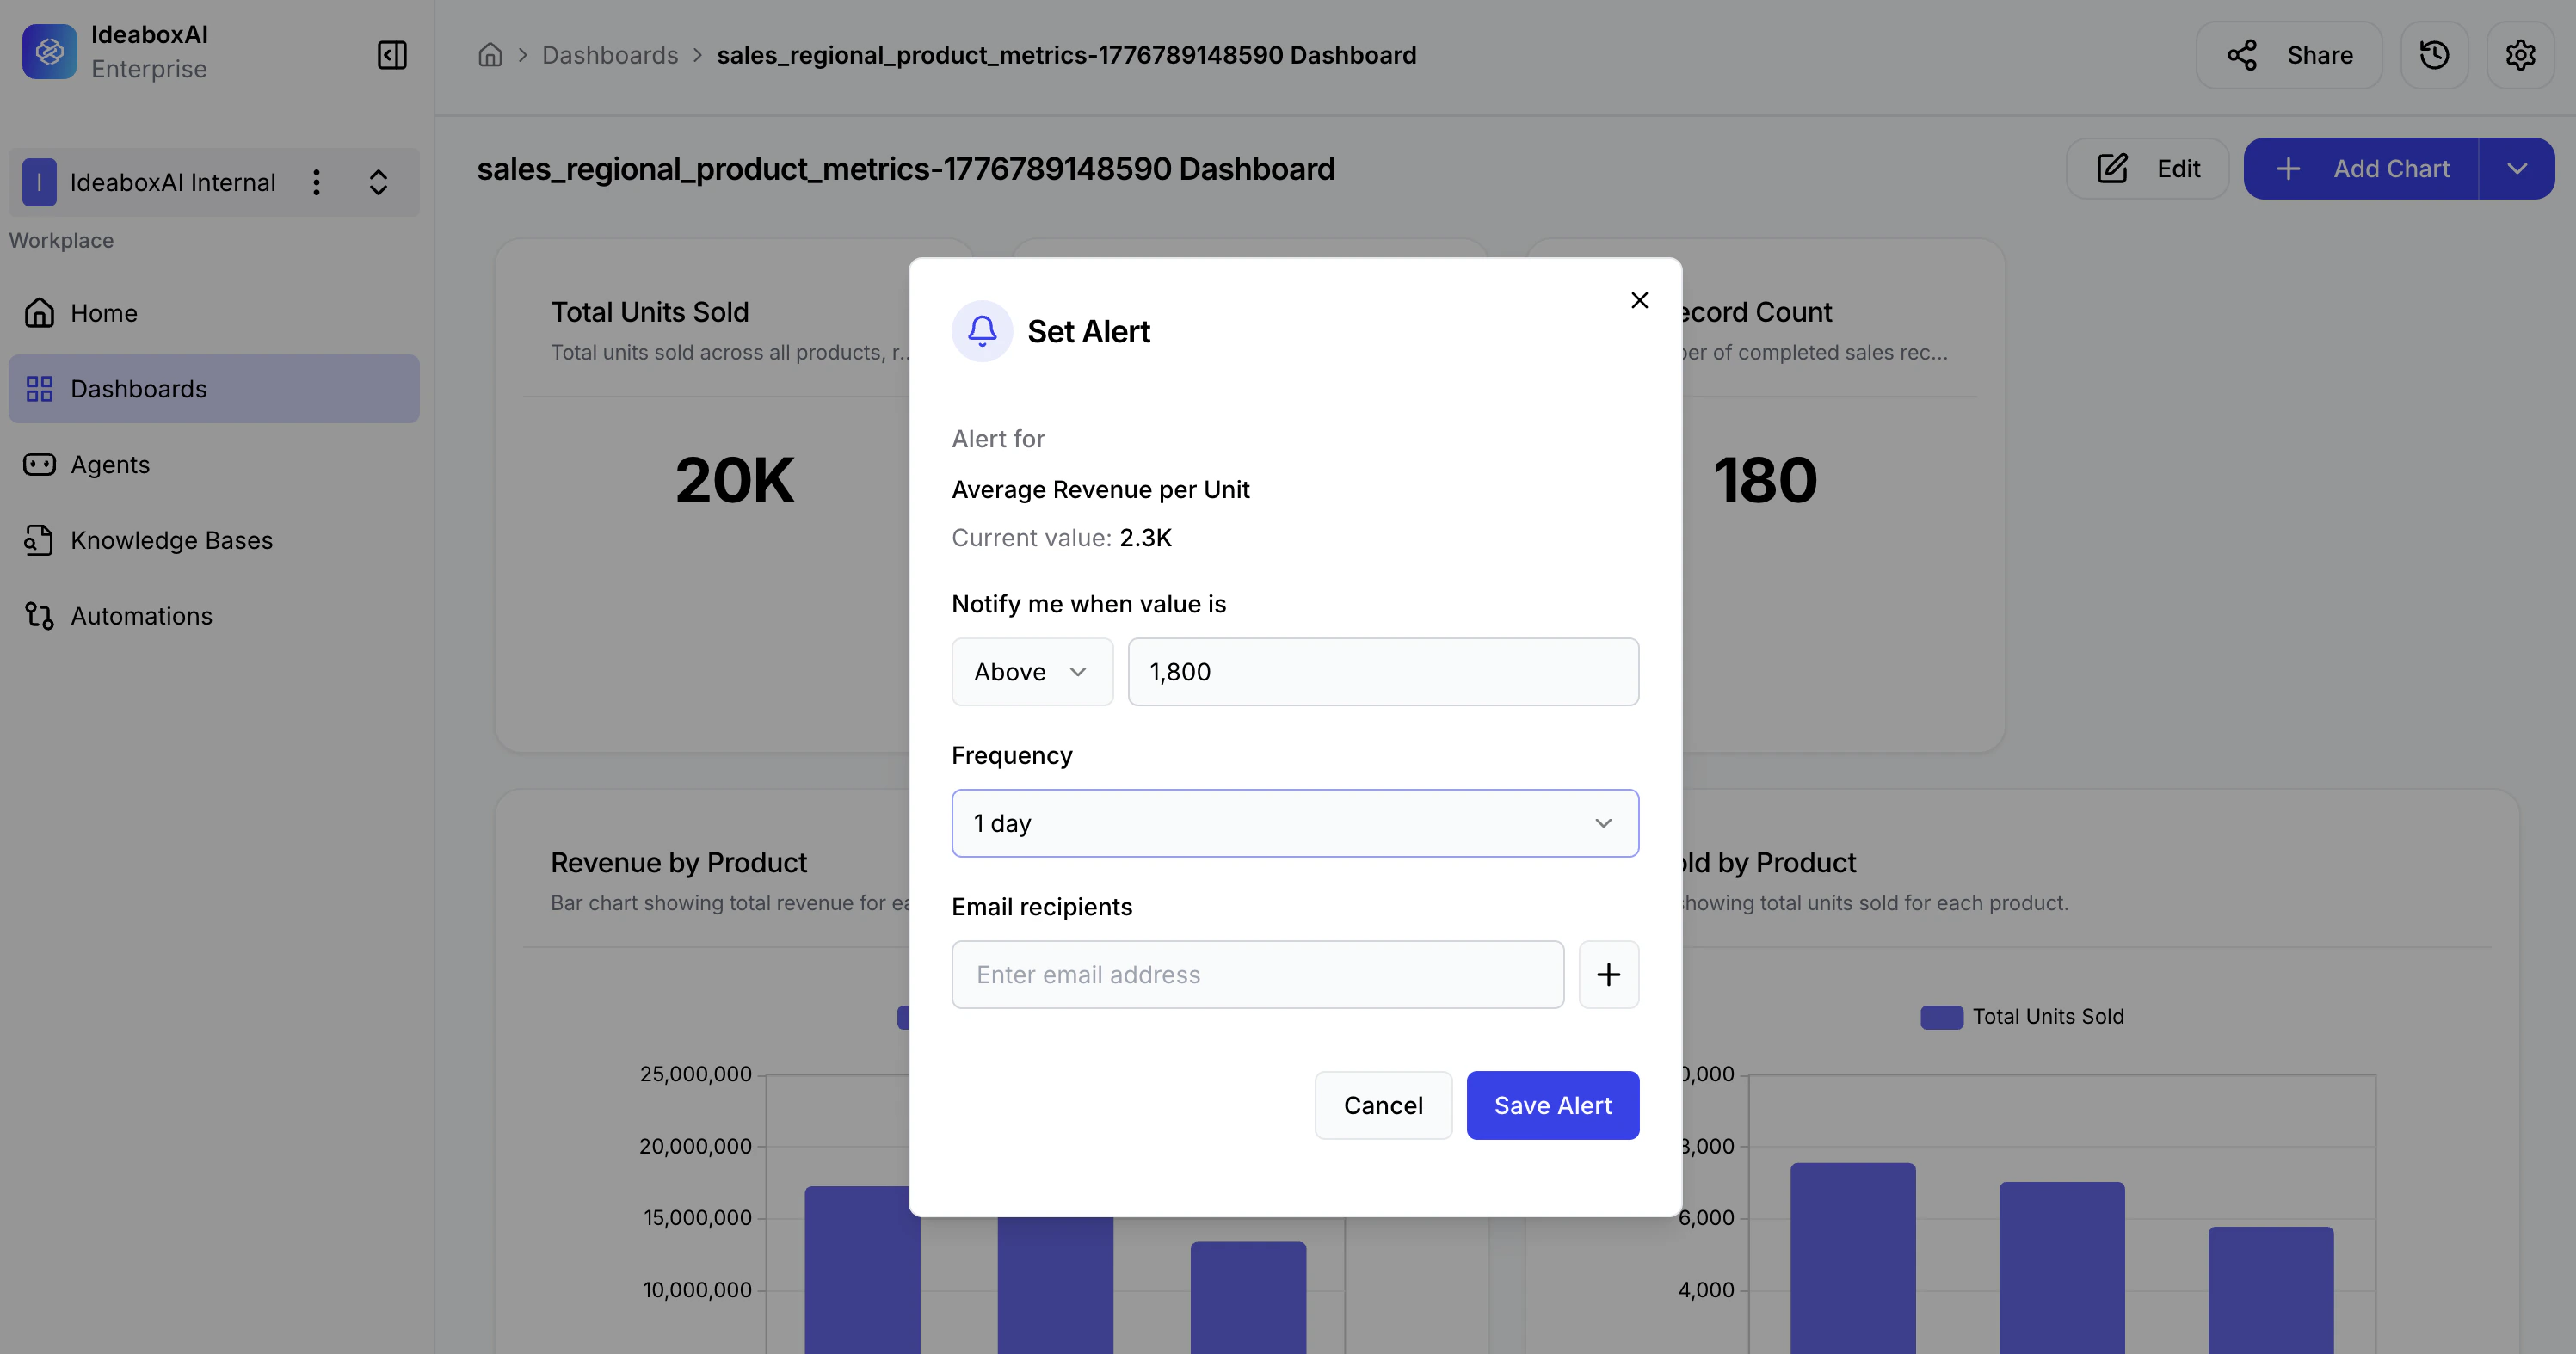Viewport: 2576px width, 1354px height.
Task: Close the Set Alert dialog
Action: point(1639,300)
